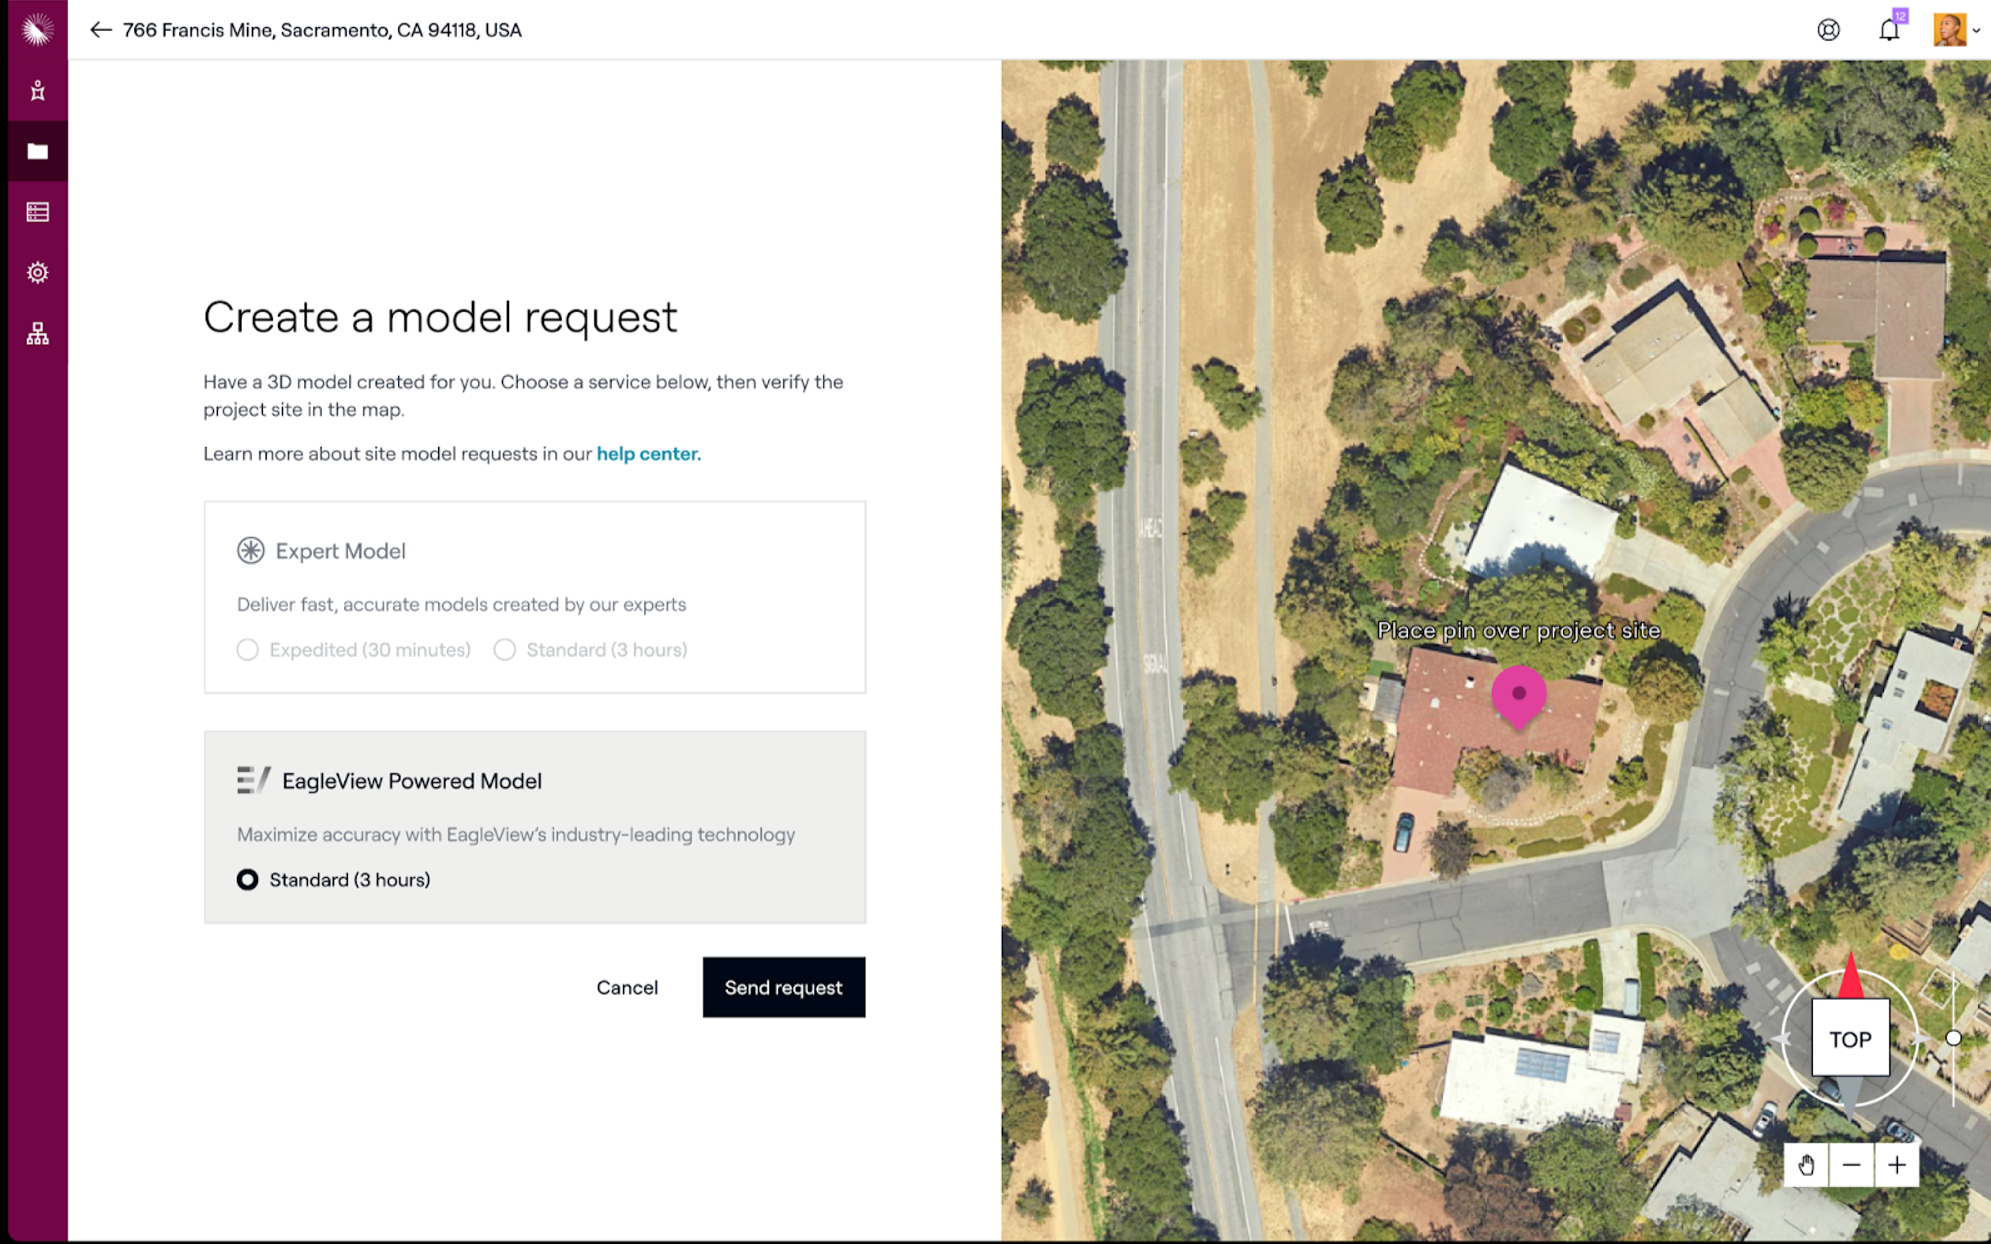Click the Send request button
Screen dimensions: 1991x1244
[783, 988]
